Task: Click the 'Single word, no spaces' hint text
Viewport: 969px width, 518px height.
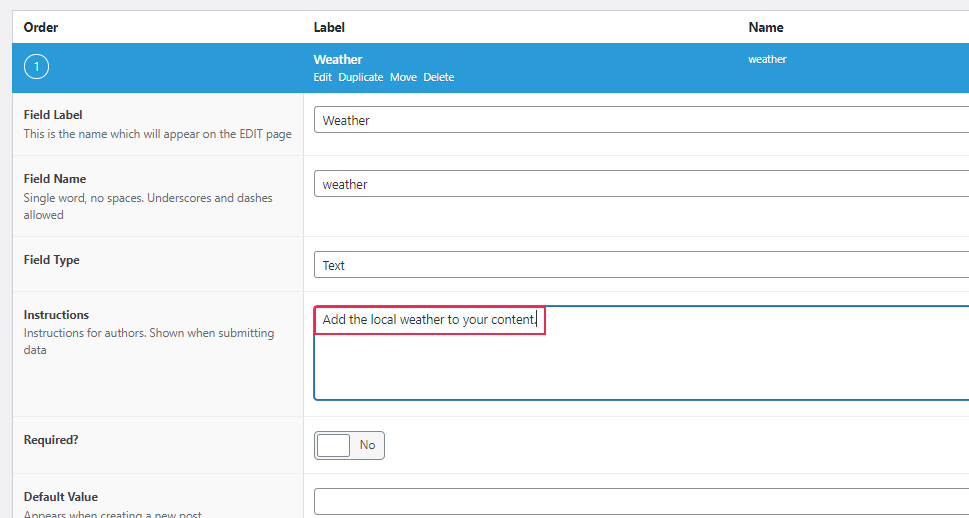Action: 148,206
